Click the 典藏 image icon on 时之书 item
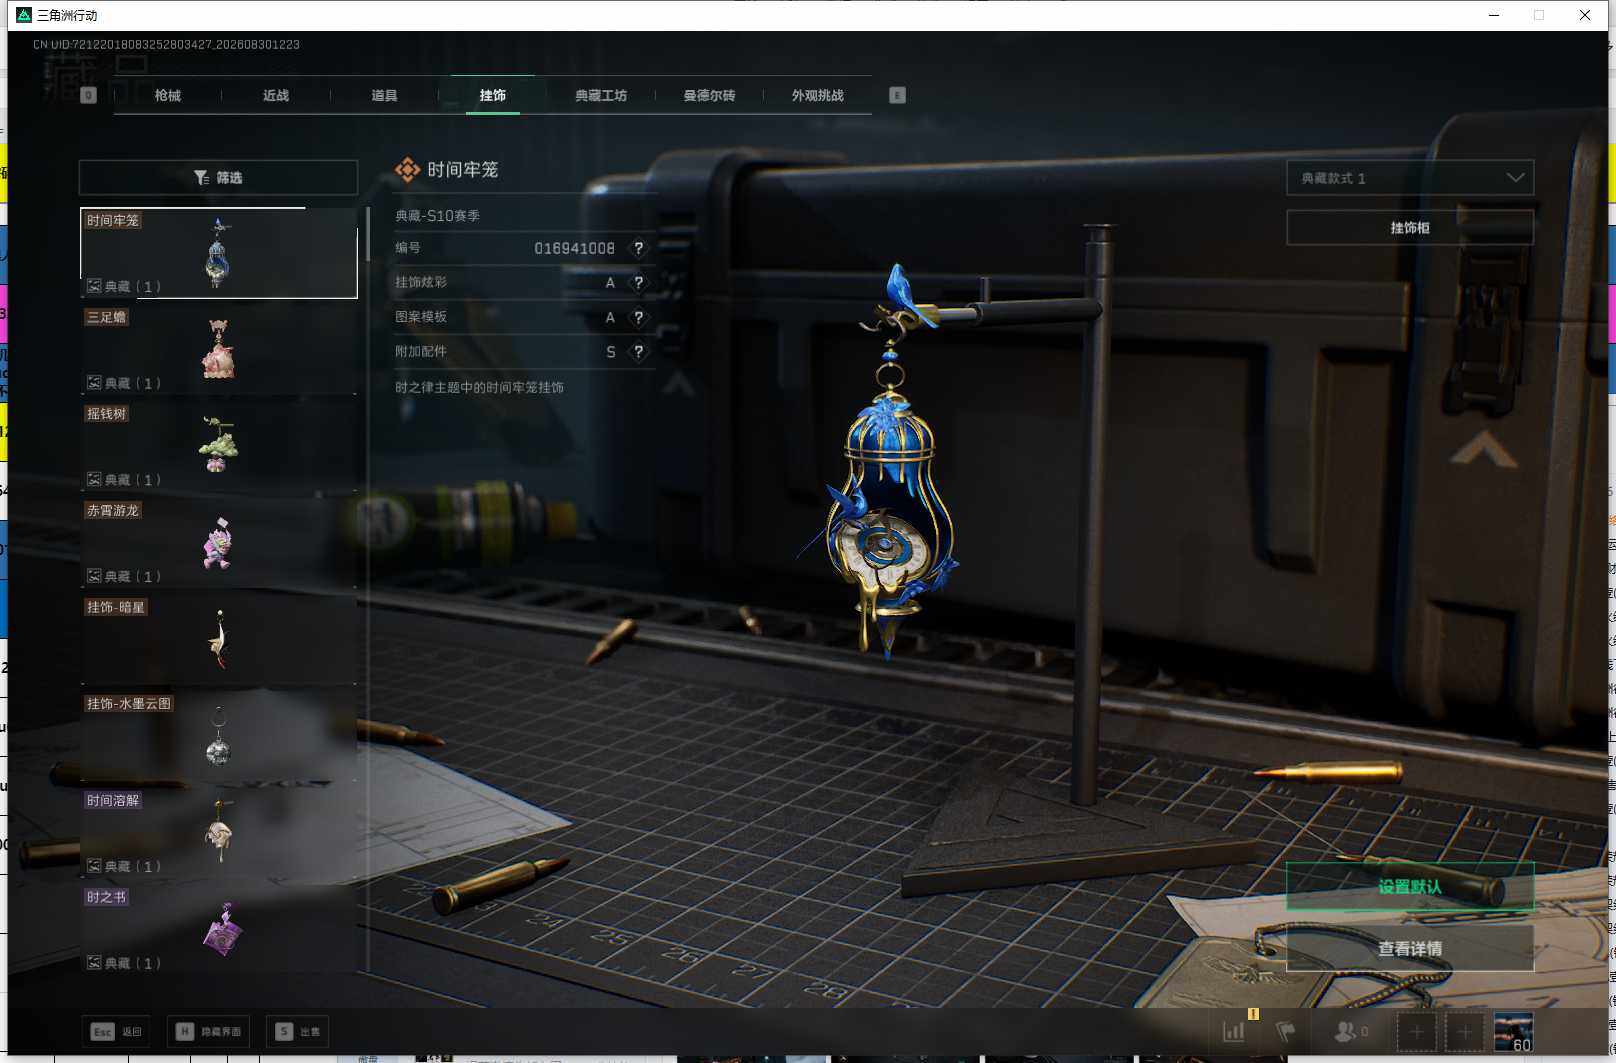 (x=94, y=963)
